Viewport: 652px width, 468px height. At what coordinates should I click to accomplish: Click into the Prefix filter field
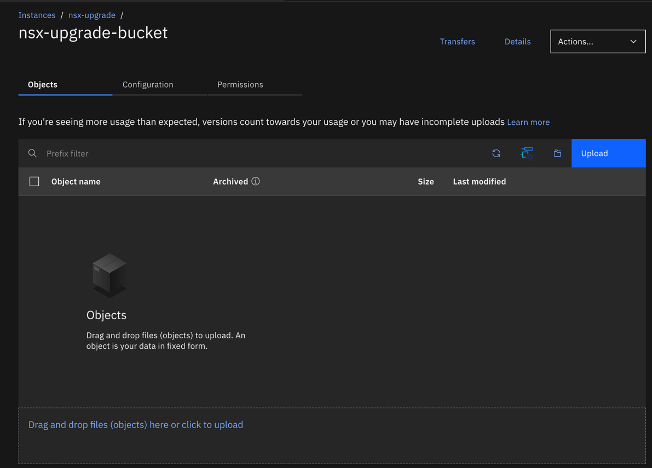pyautogui.click(x=250, y=153)
